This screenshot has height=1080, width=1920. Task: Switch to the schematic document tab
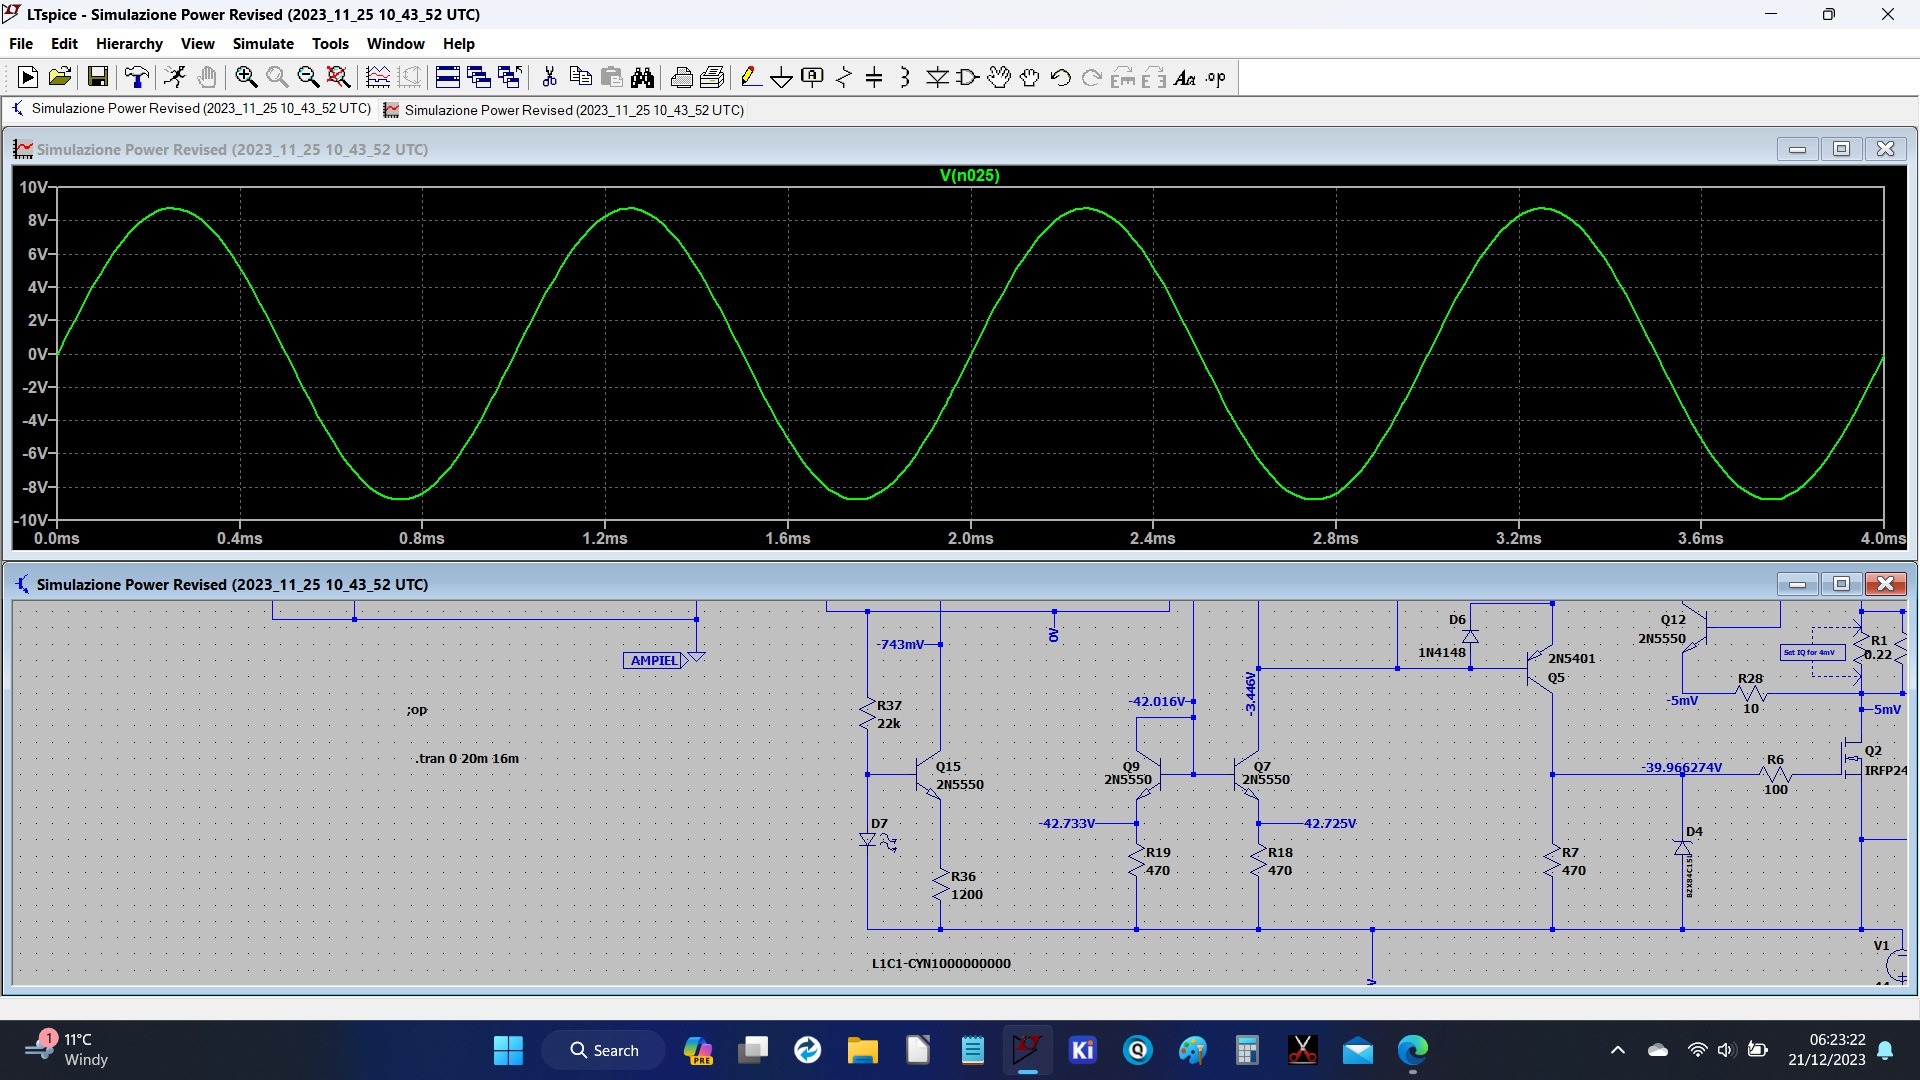pos(191,109)
